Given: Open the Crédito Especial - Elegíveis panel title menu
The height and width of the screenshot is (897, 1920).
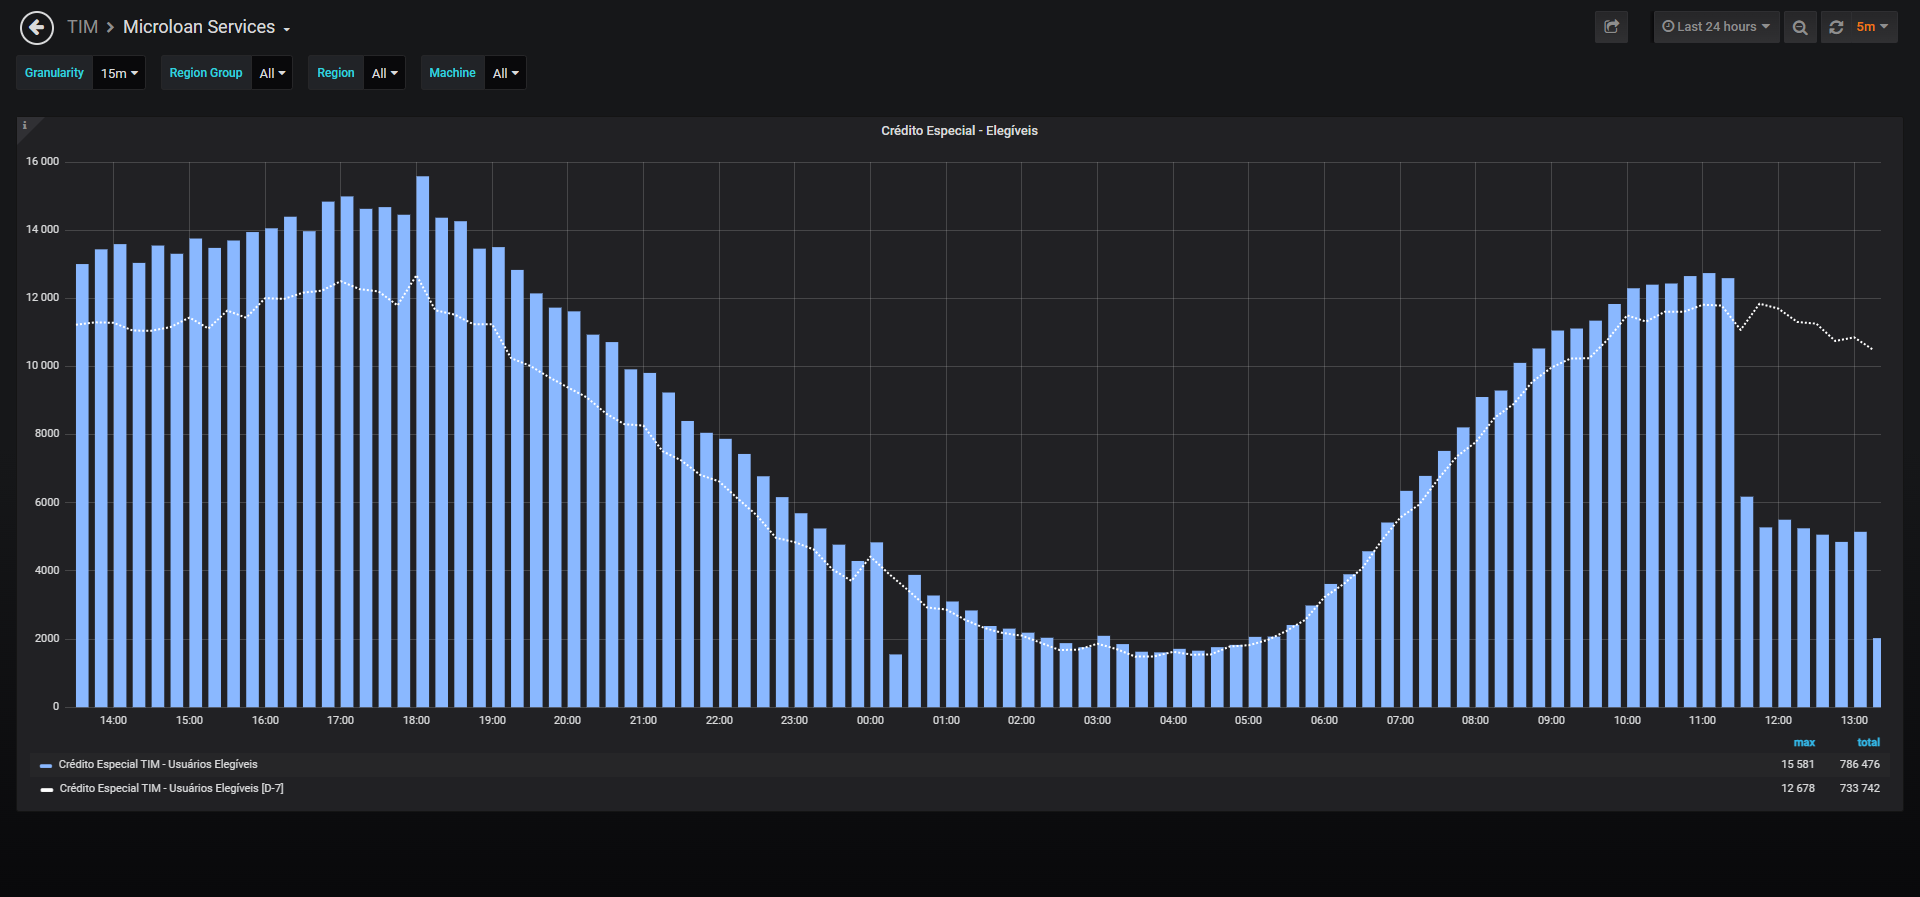Looking at the screenshot, I should (x=959, y=131).
